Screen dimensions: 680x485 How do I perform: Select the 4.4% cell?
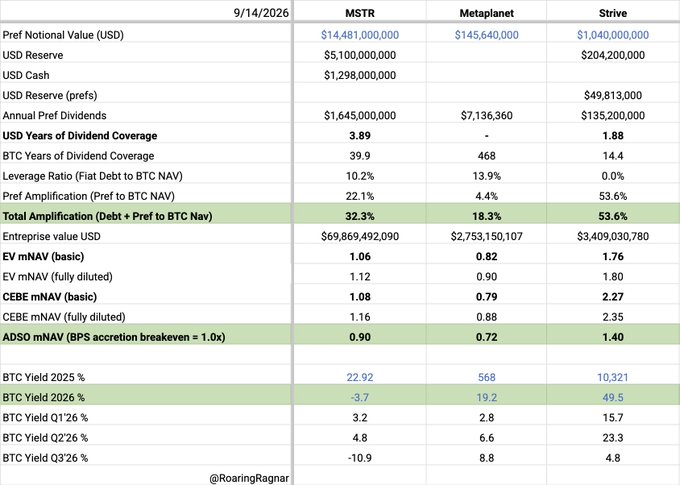[x=487, y=196]
